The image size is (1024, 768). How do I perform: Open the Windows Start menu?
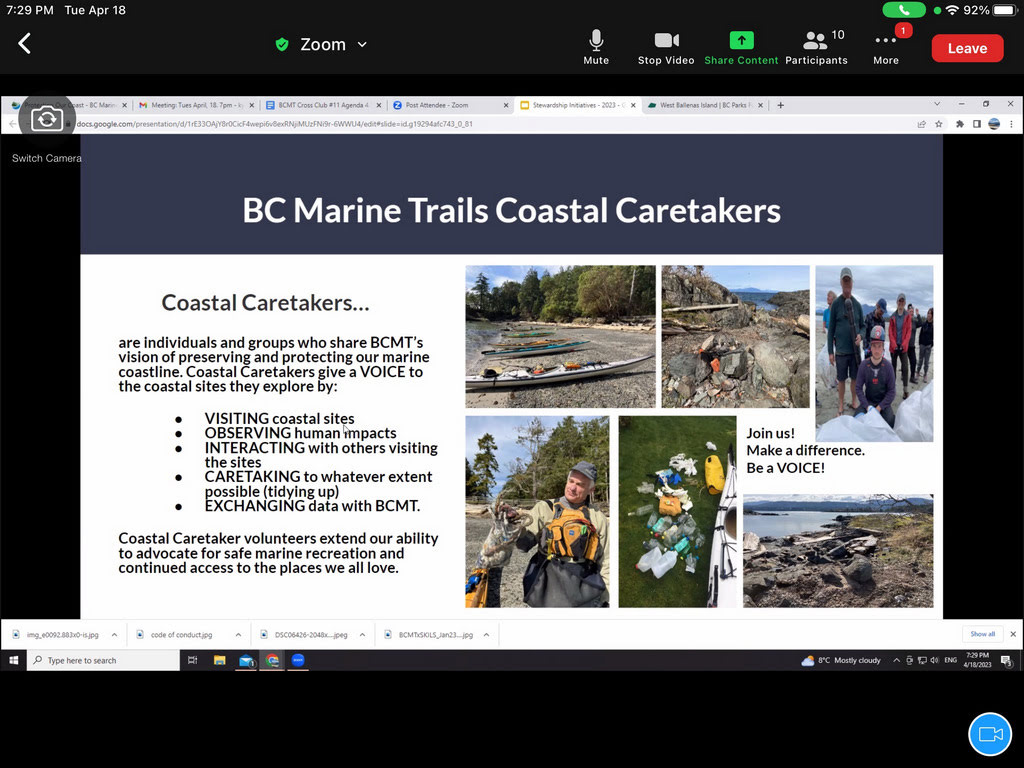coord(13,660)
